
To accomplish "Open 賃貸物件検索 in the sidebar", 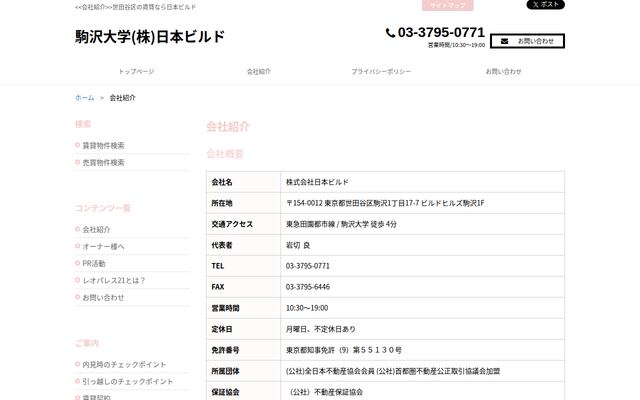I will [x=103, y=145].
